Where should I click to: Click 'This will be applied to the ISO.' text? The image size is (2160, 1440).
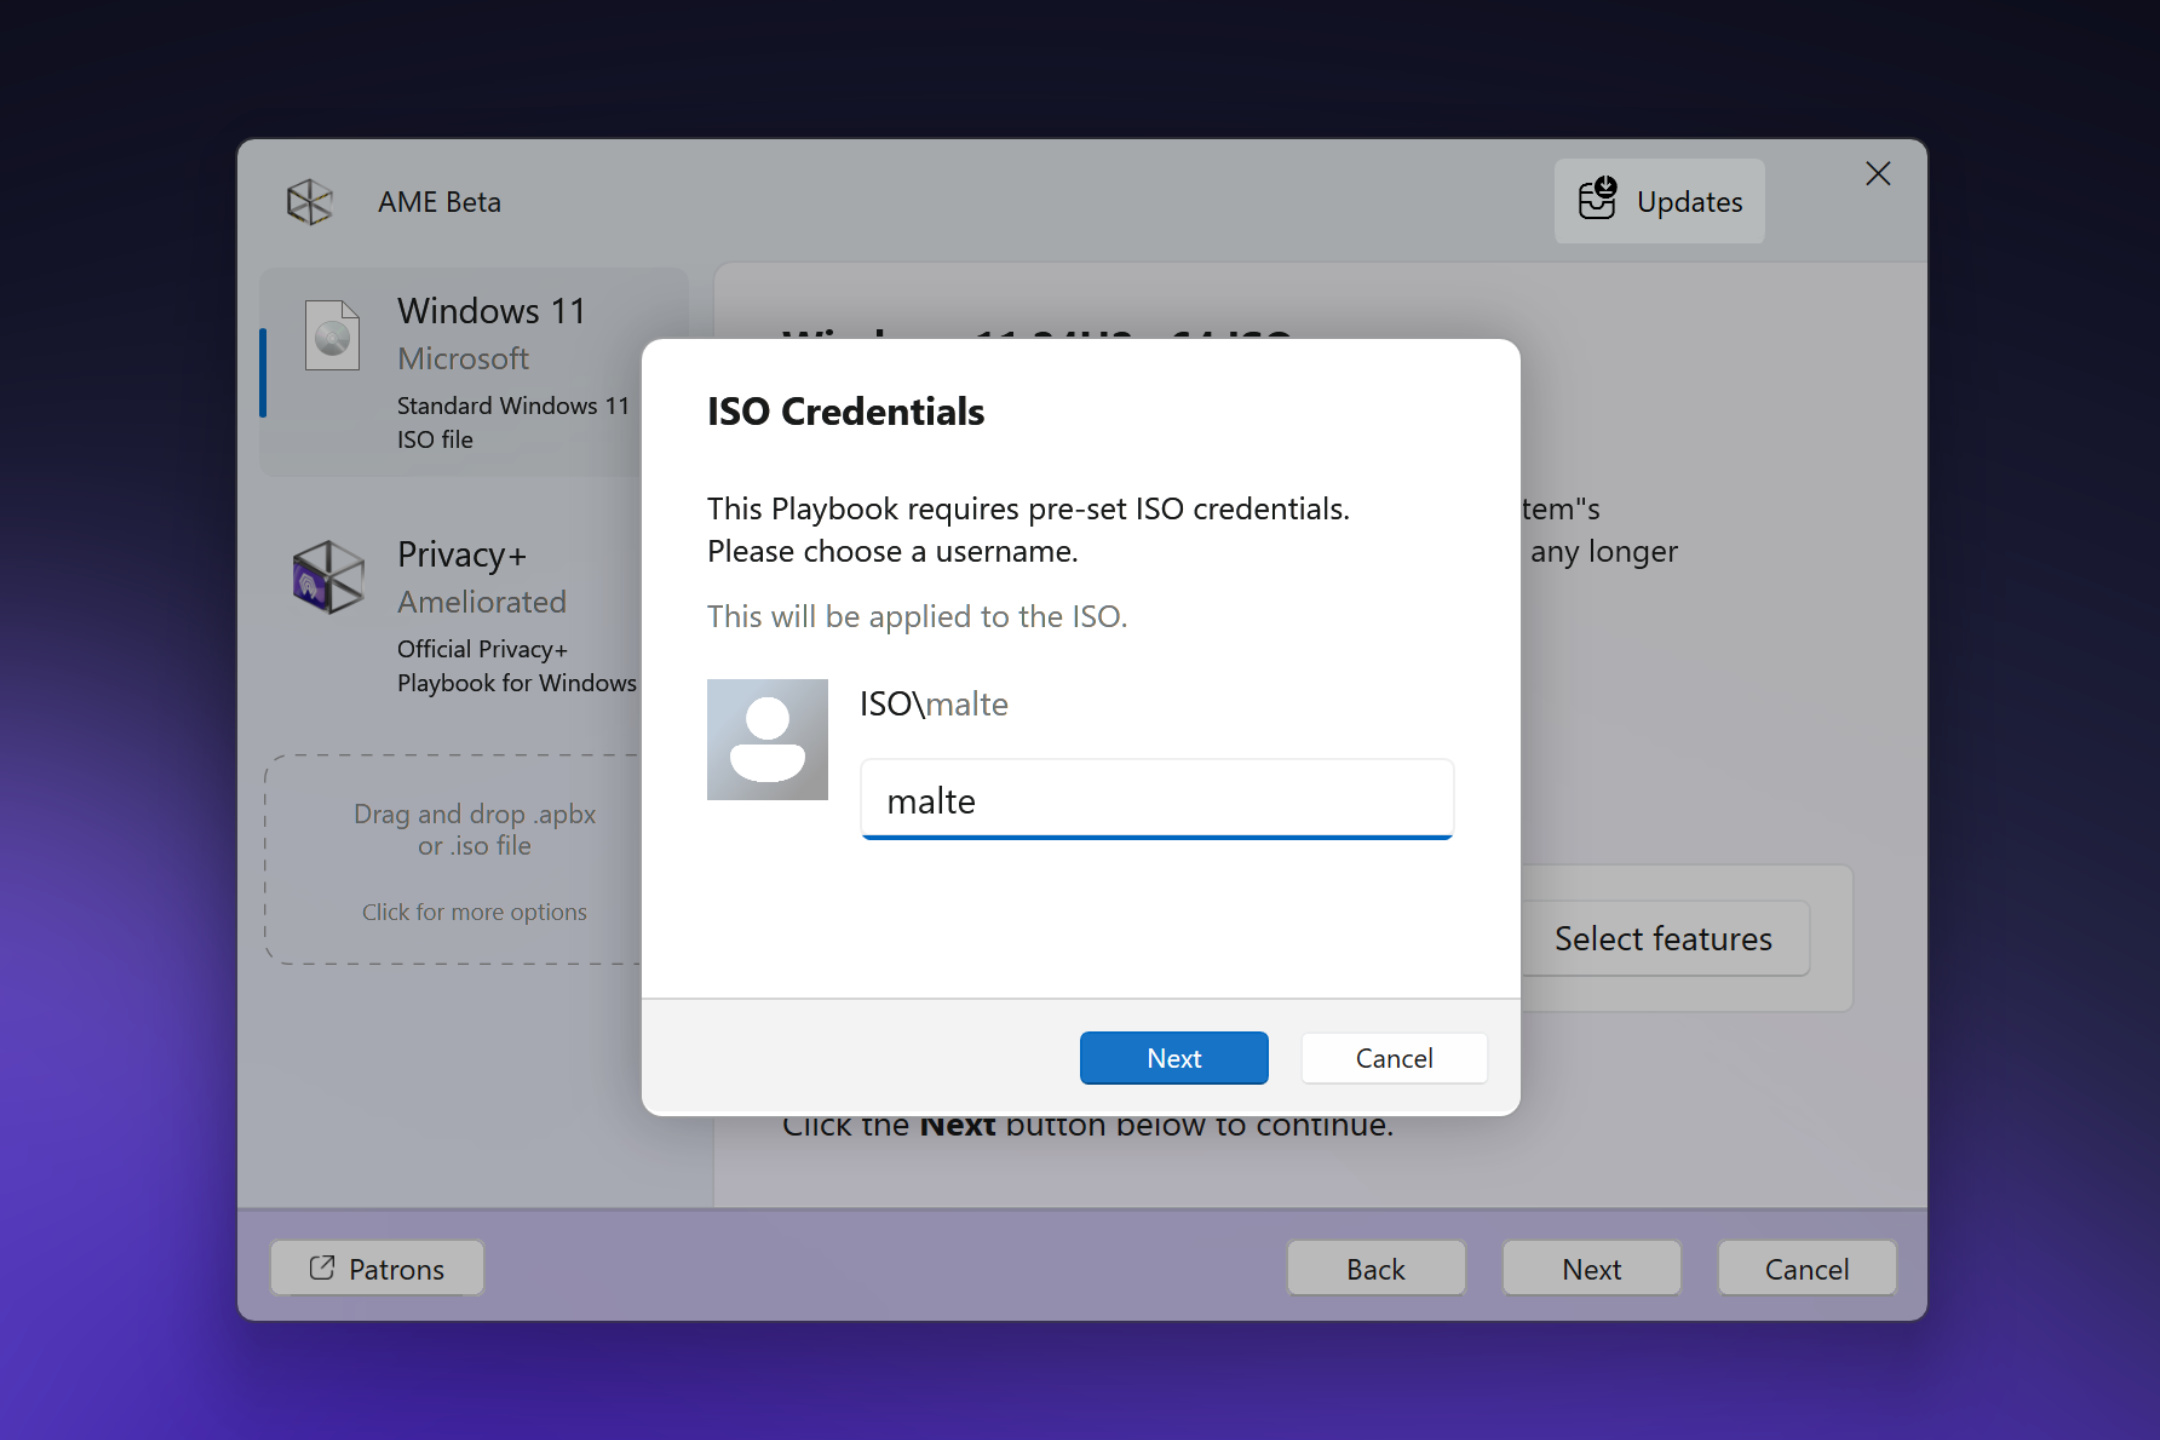pos(917,616)
